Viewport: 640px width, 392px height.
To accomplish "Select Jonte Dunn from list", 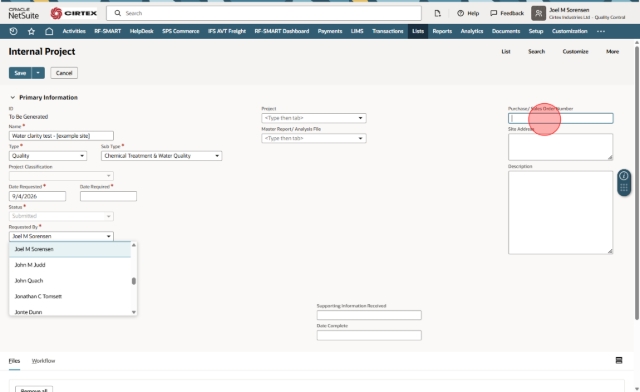I will [70, 311].
